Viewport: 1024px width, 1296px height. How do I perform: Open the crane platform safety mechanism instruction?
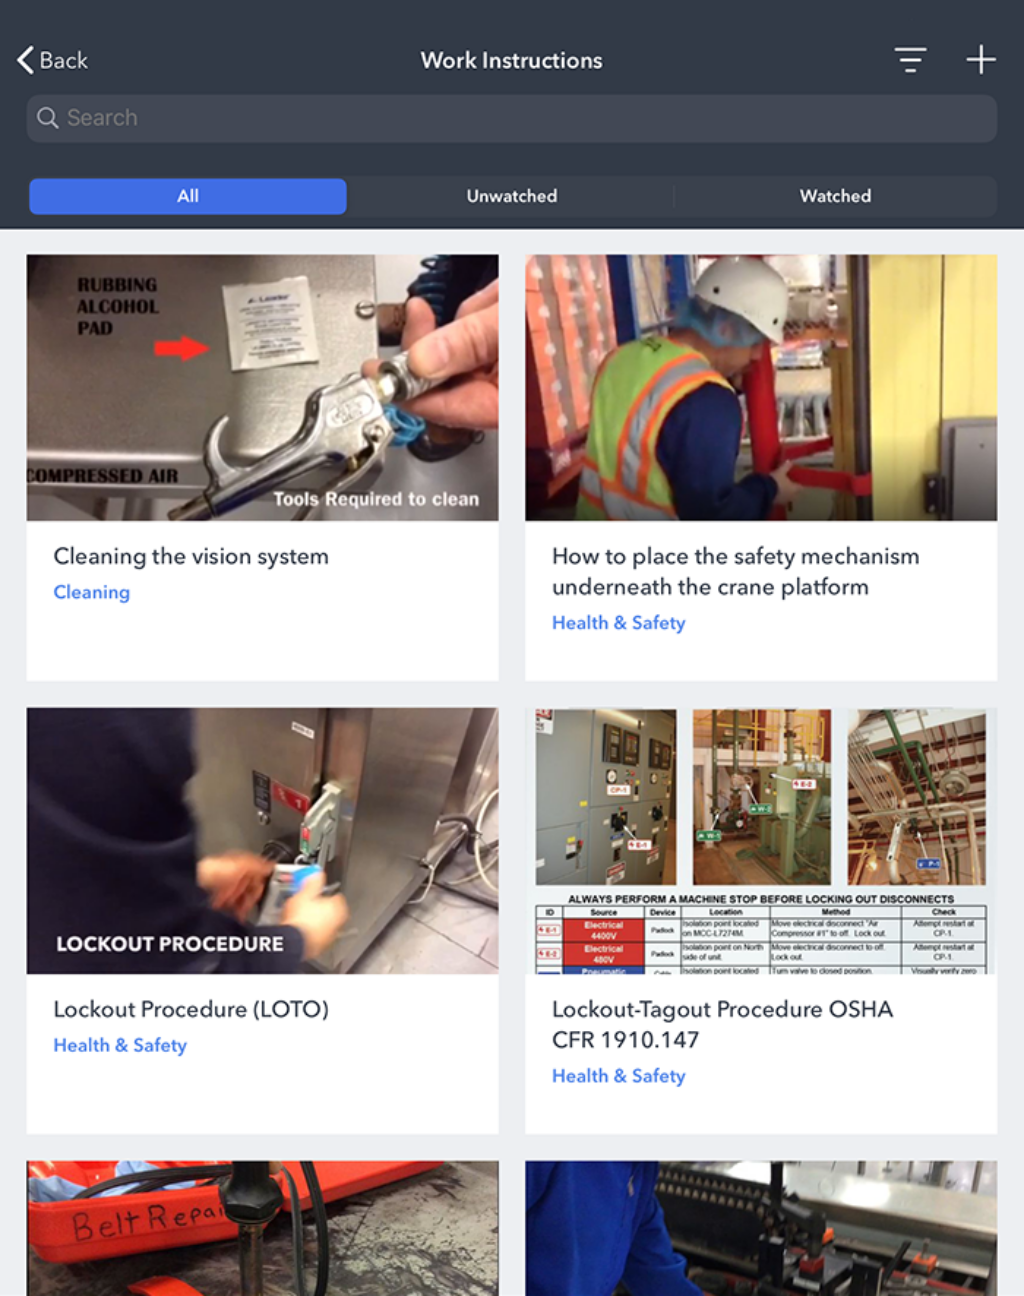pyautogui.click(x=735, y=571)
